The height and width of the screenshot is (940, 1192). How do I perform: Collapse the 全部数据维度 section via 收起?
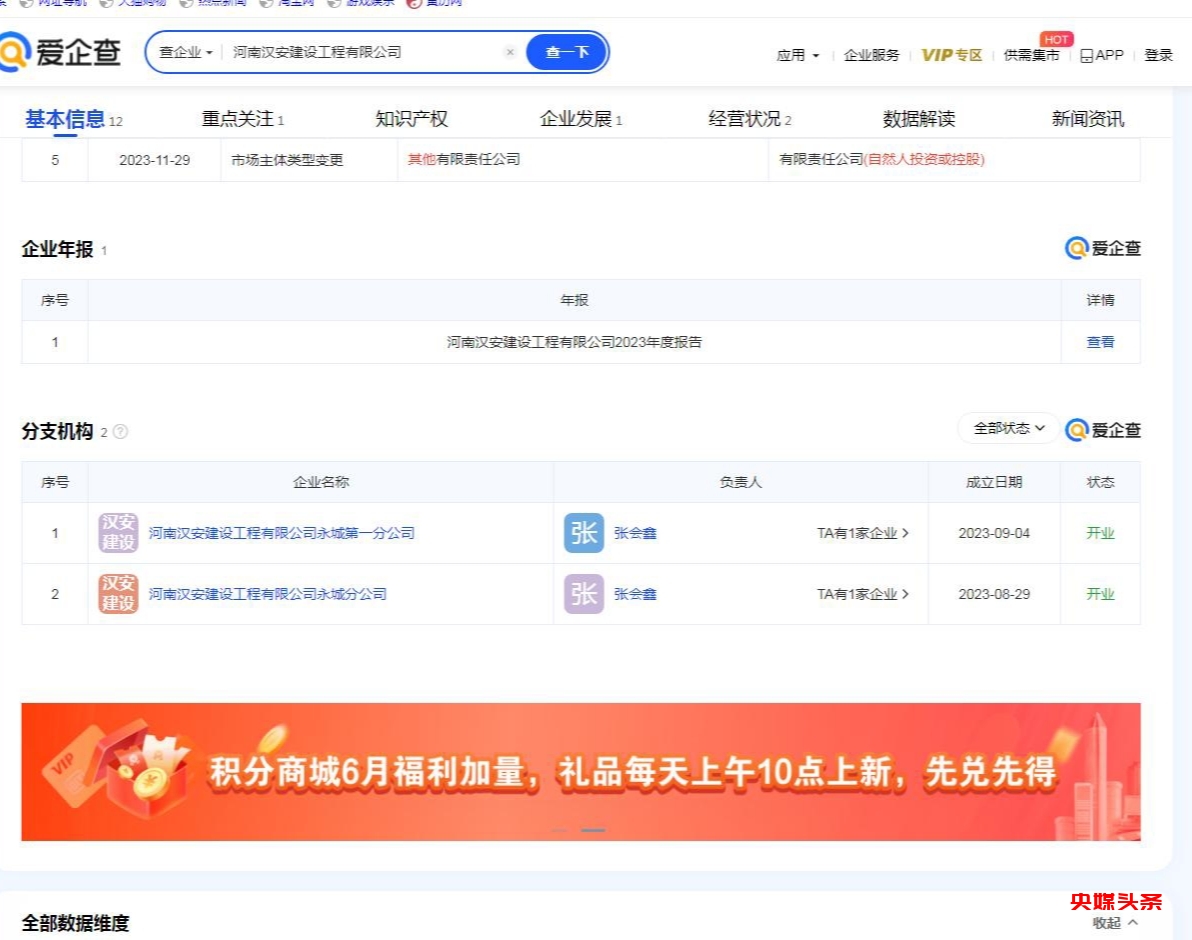pos(1114,923)
